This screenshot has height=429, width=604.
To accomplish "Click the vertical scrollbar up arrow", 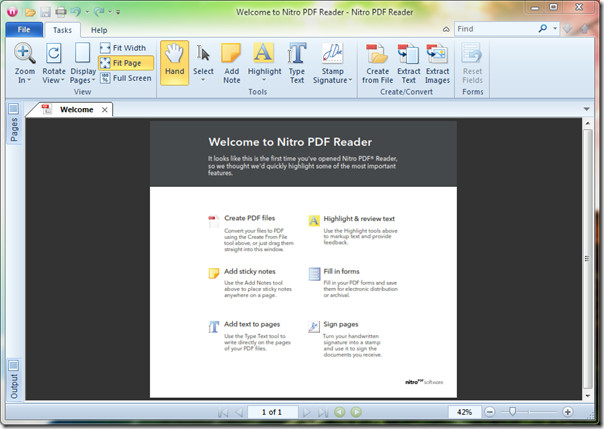I will 587,124.
